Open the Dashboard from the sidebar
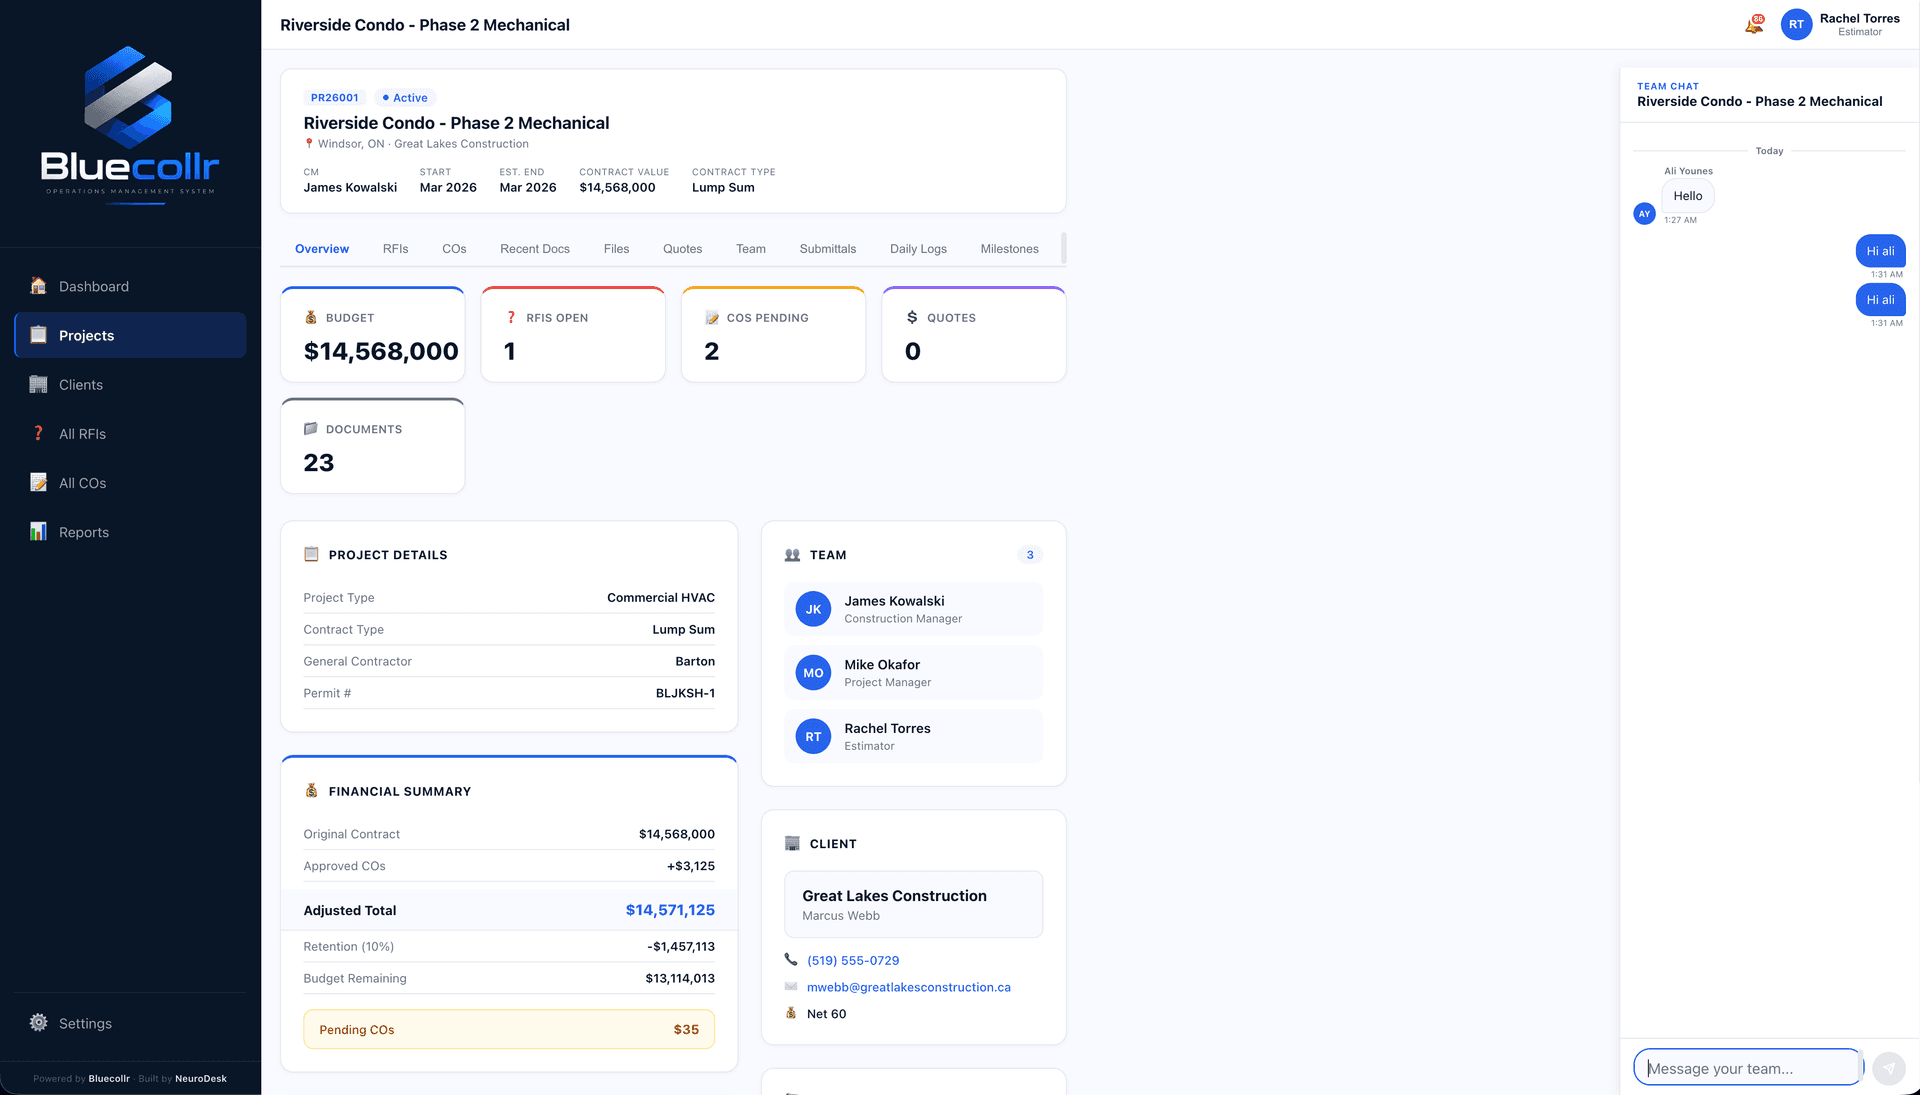Image resolution: width=1920 pixels, height=1095 pixels. tap(94, 286)
